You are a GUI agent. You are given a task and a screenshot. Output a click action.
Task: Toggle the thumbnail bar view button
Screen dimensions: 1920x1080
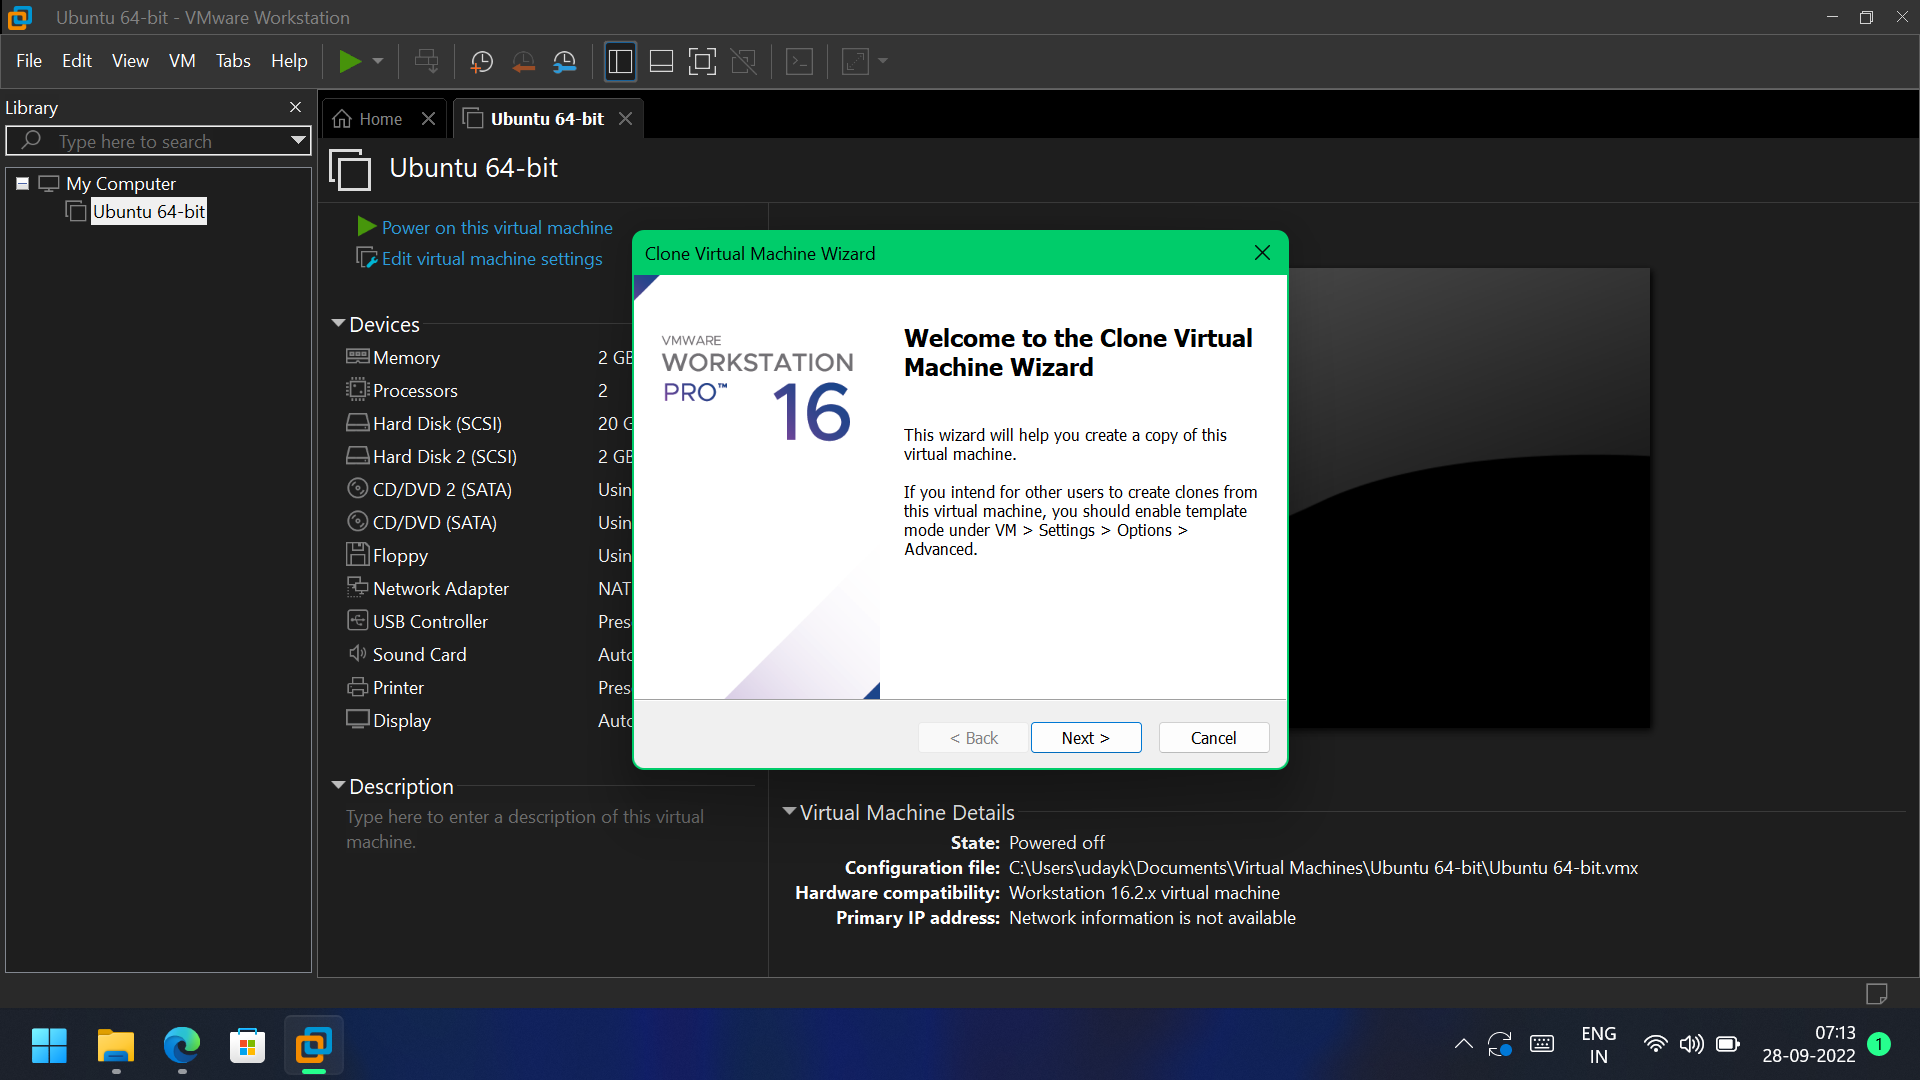click(x=661, y=62)
